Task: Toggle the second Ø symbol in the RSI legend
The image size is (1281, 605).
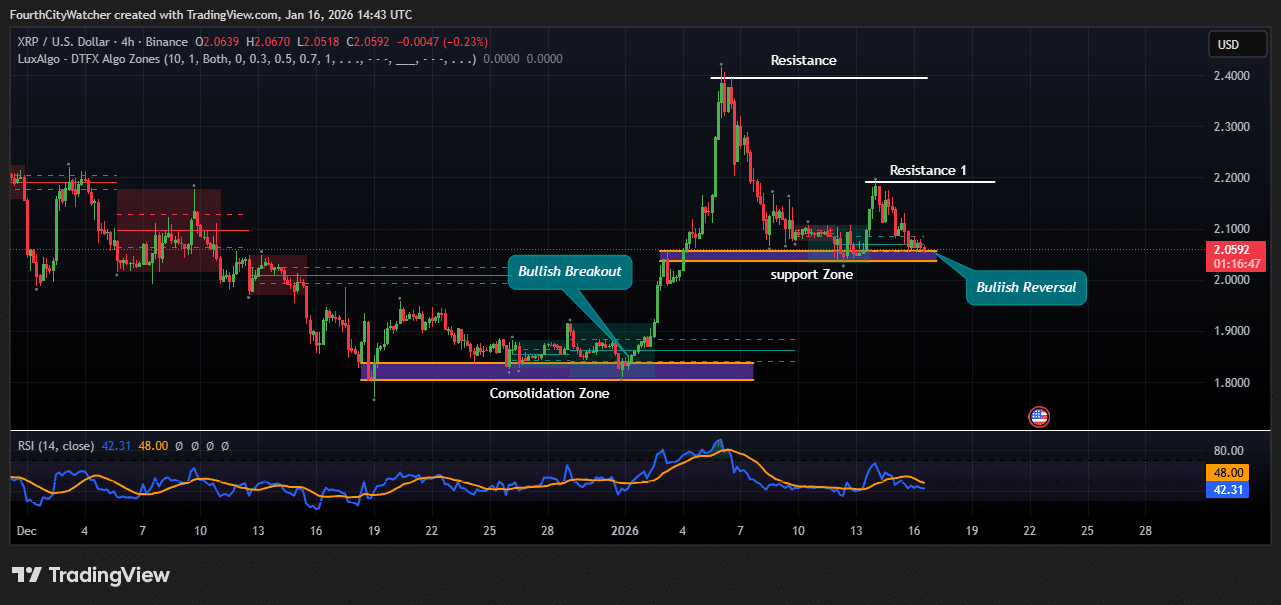Action: 194,446
